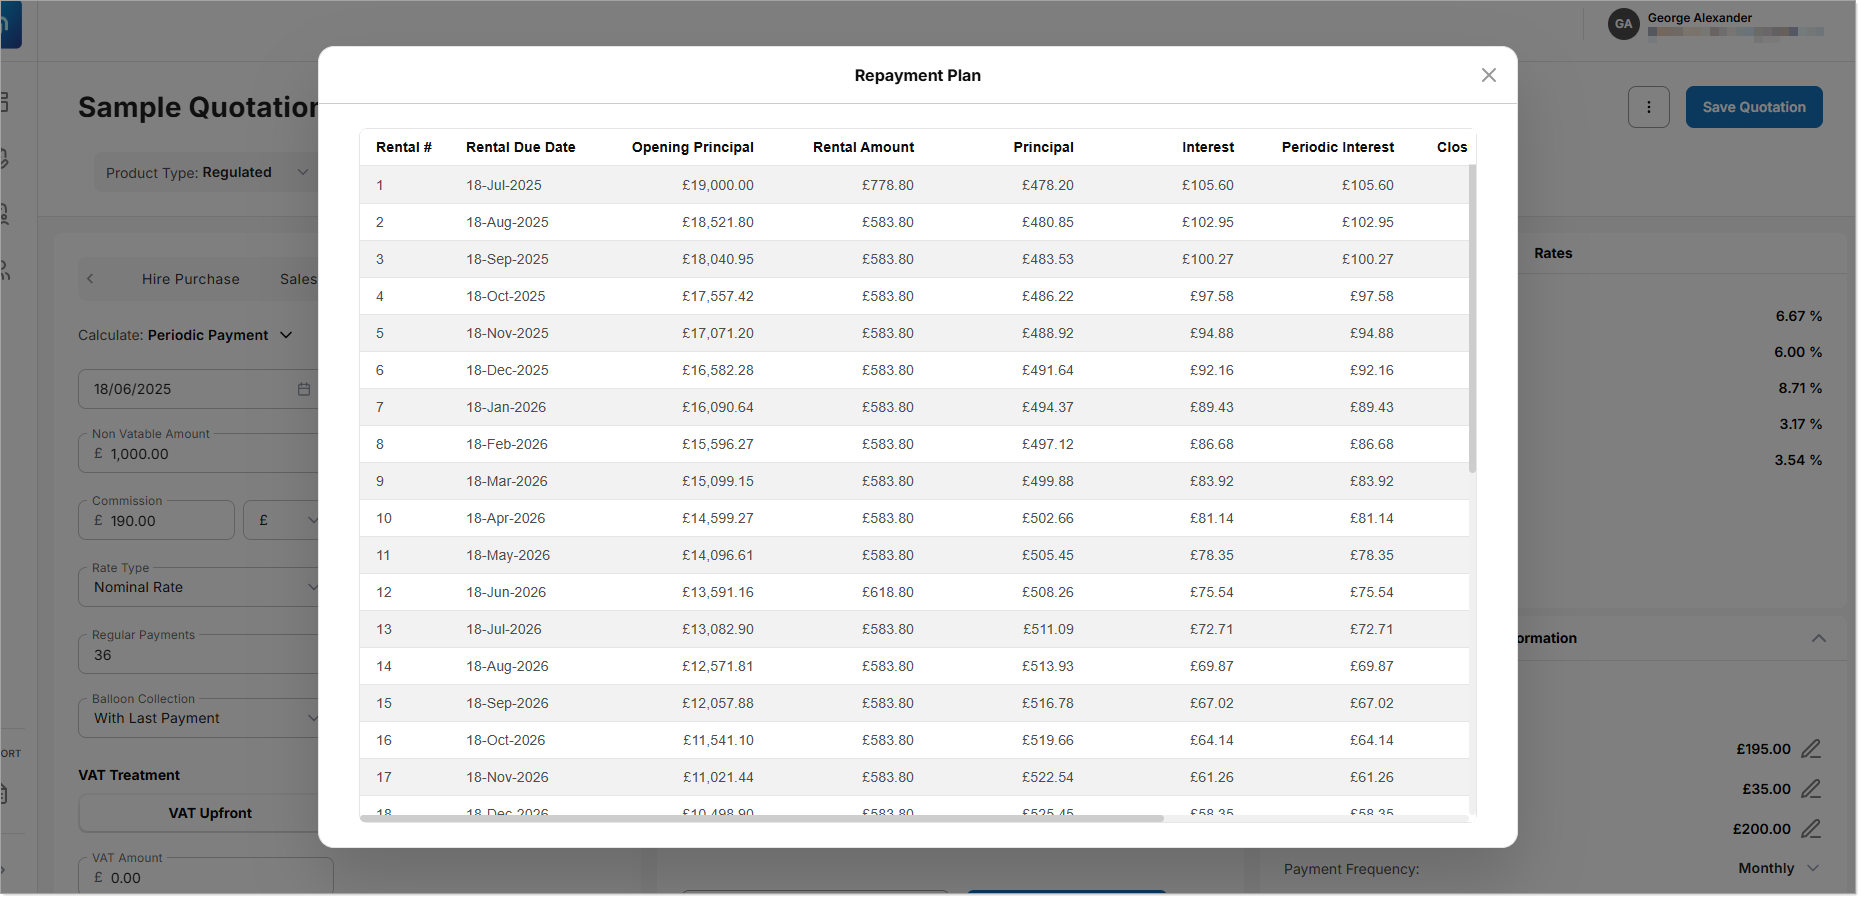The width and height of the screenshot is (1861, 899).
Task: Click the Non Vatable Amount field
Action: (x=200, y=454)
